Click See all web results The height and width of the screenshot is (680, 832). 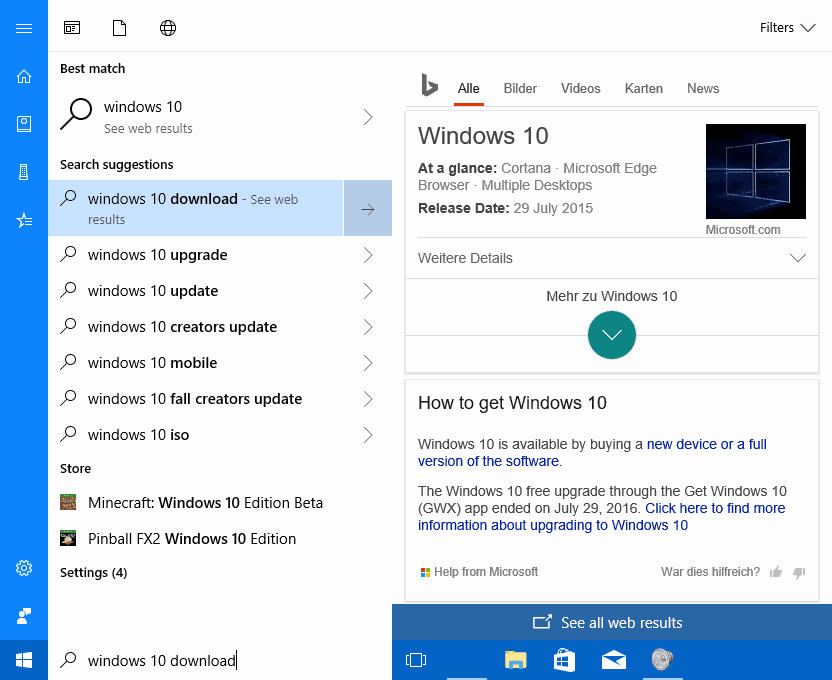point(611,622)
